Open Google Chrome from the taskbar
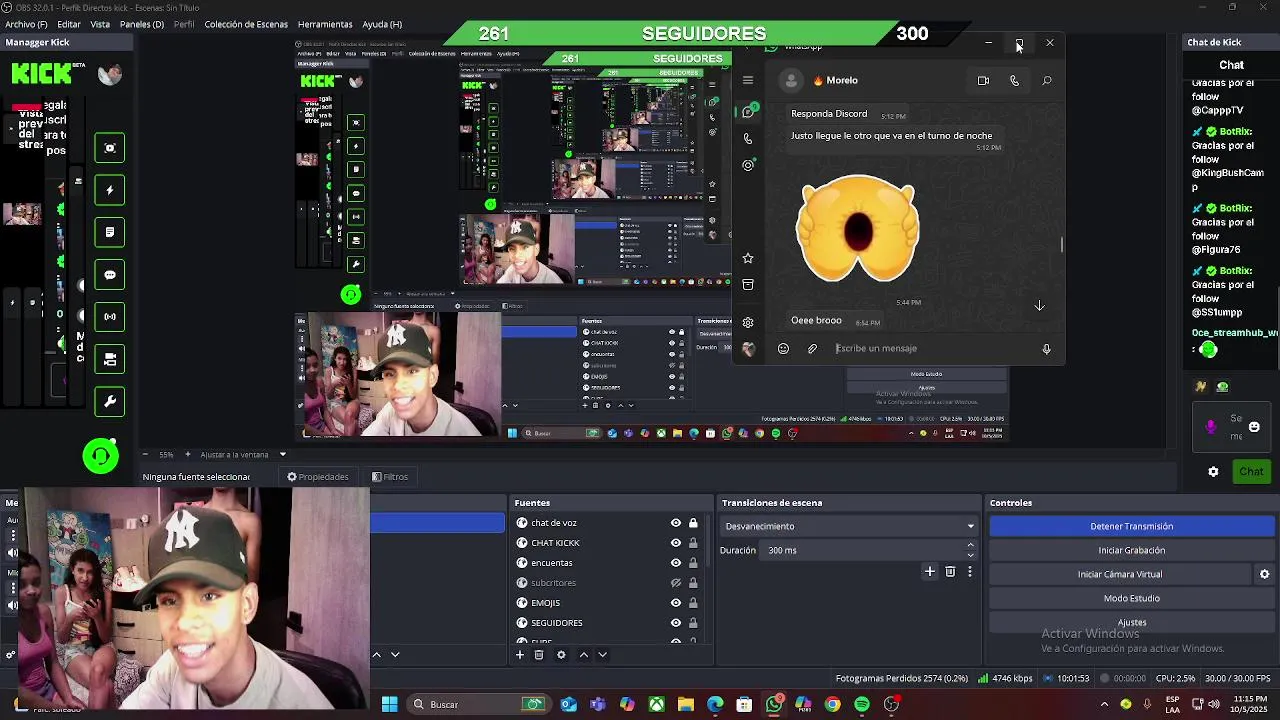Image resolution: width=1280 pixels, height=720 pixels. coord(832,705)
